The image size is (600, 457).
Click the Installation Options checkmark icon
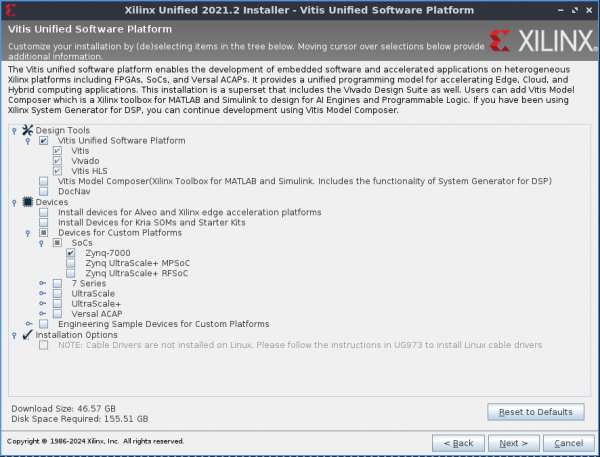[28, 335]
